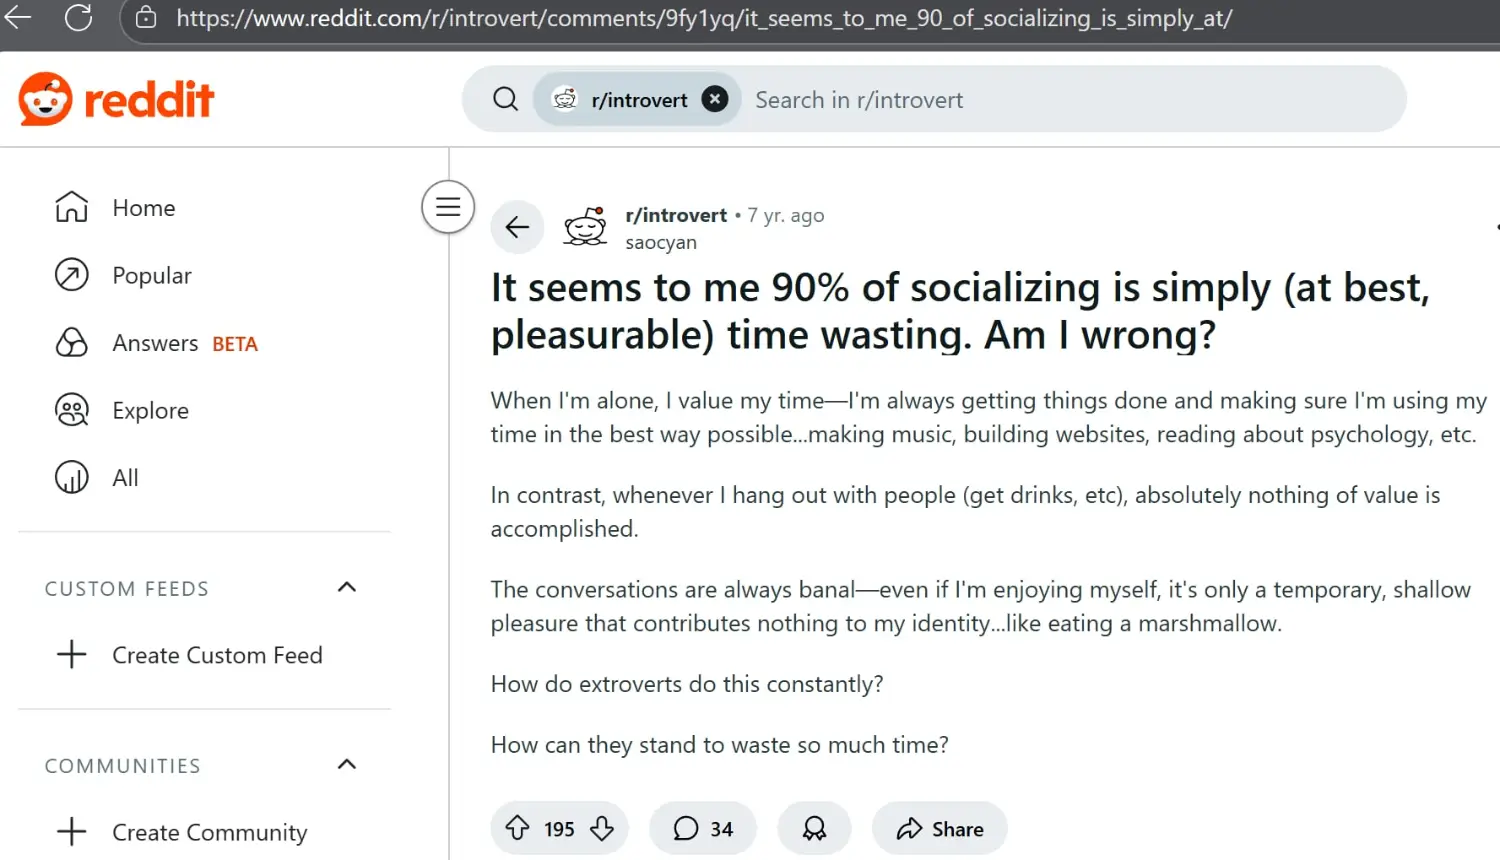Open Popular in the sidebar
The height and width of the screenshot is (860, 1500).
click(x=151, y=275)
